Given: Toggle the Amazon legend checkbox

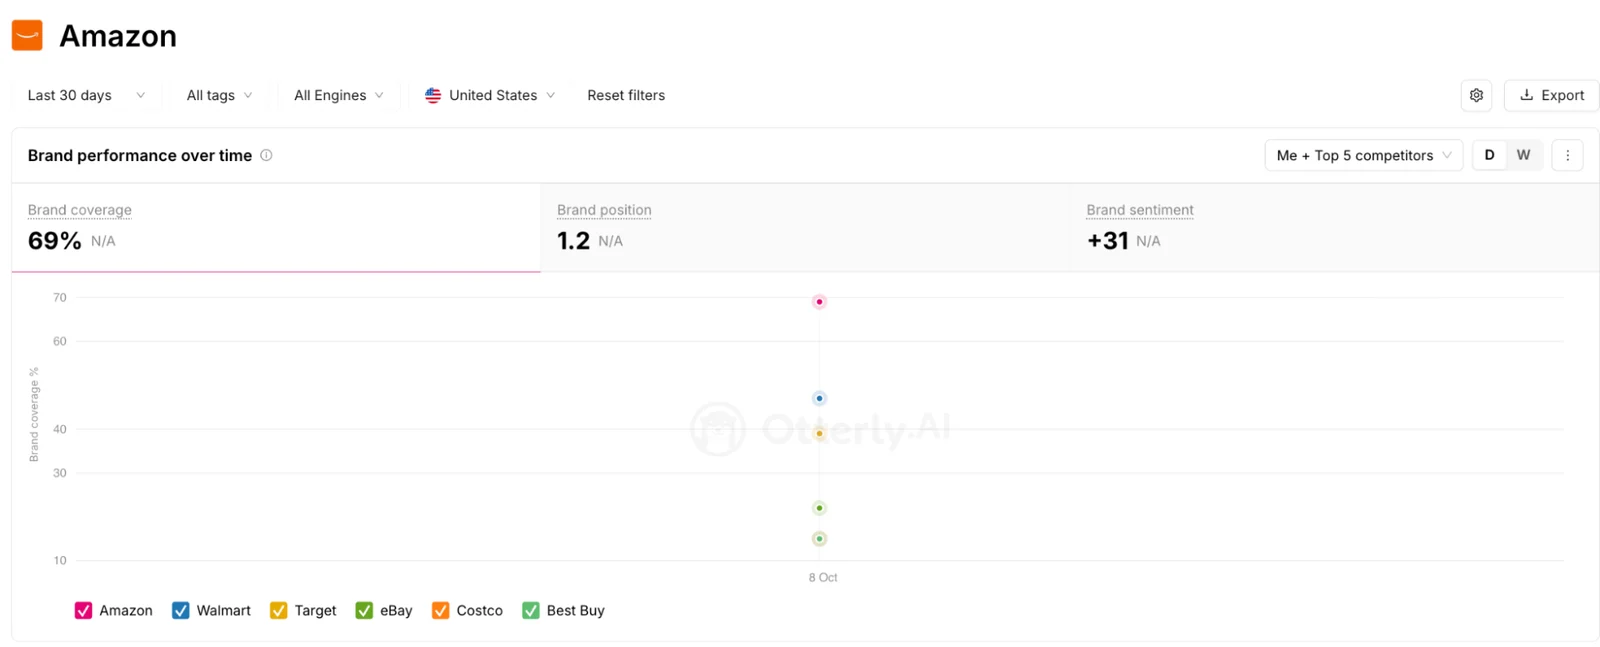Looking at the screenshot, I should (83, 610).
